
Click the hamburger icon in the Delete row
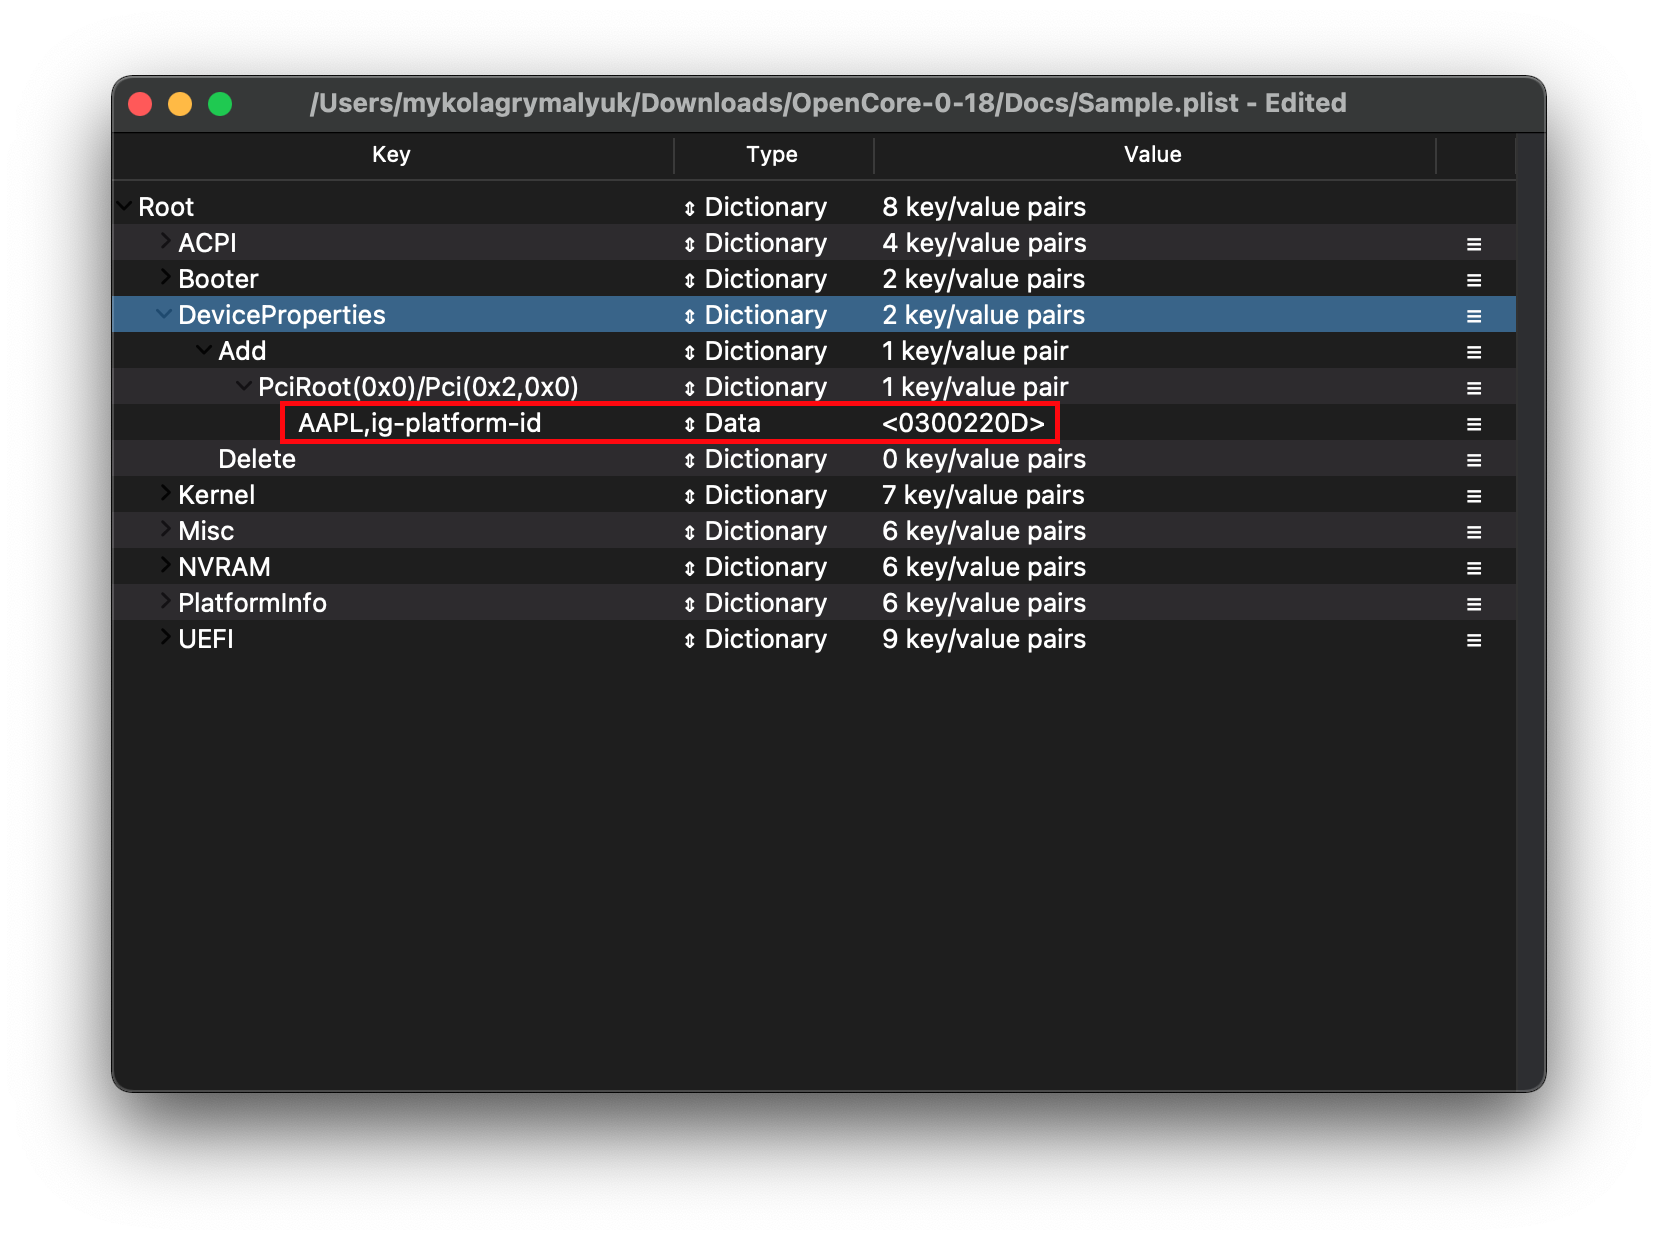tap(1473, 460)
